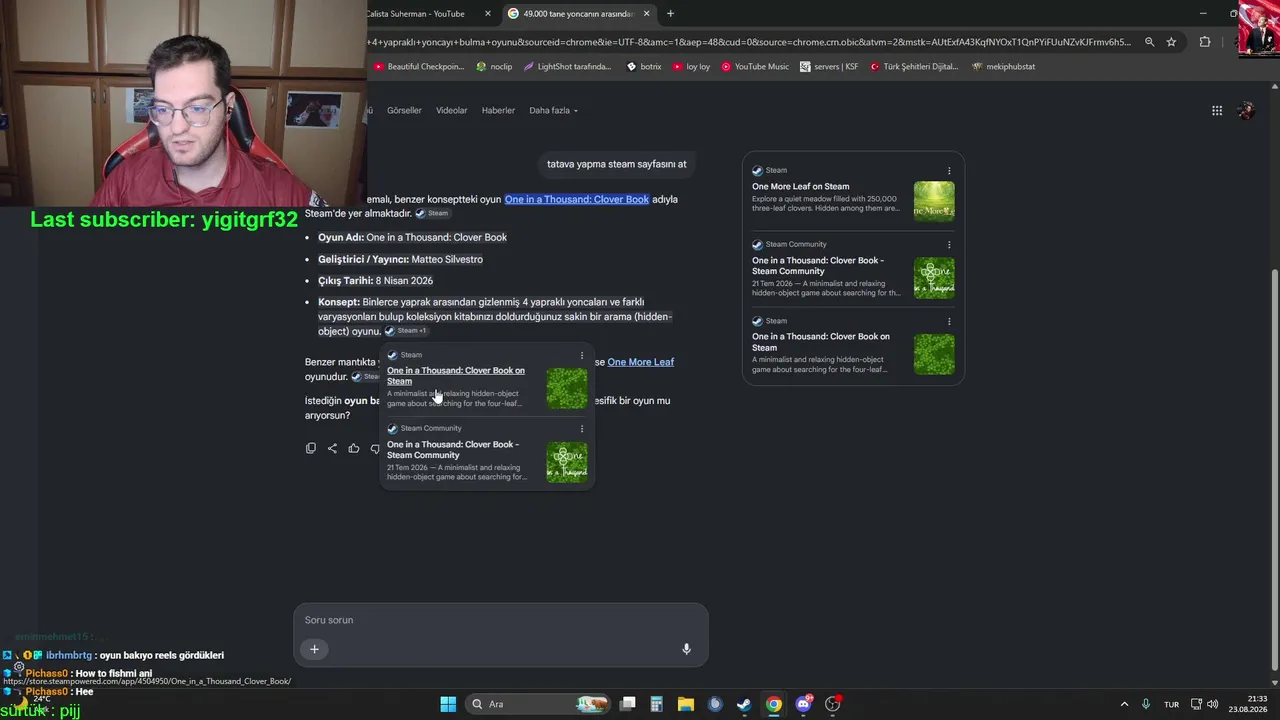This screenshot has width=1280, height=720.
Task: Switch to the Calista Suherman YouTube tab
Action: pos(415,14)
